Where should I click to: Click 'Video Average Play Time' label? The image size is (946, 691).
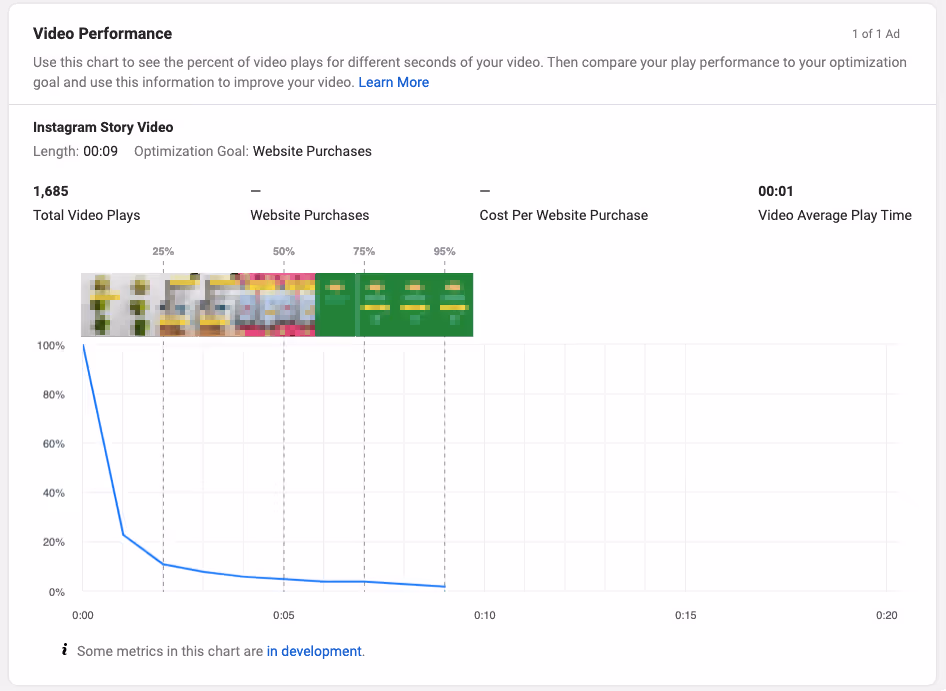834,215
